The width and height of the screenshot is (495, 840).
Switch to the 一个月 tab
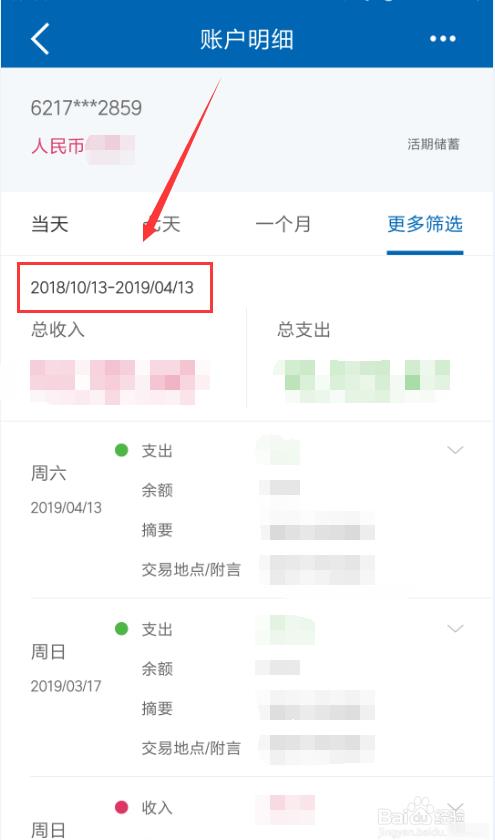click(x=283, y=224)
